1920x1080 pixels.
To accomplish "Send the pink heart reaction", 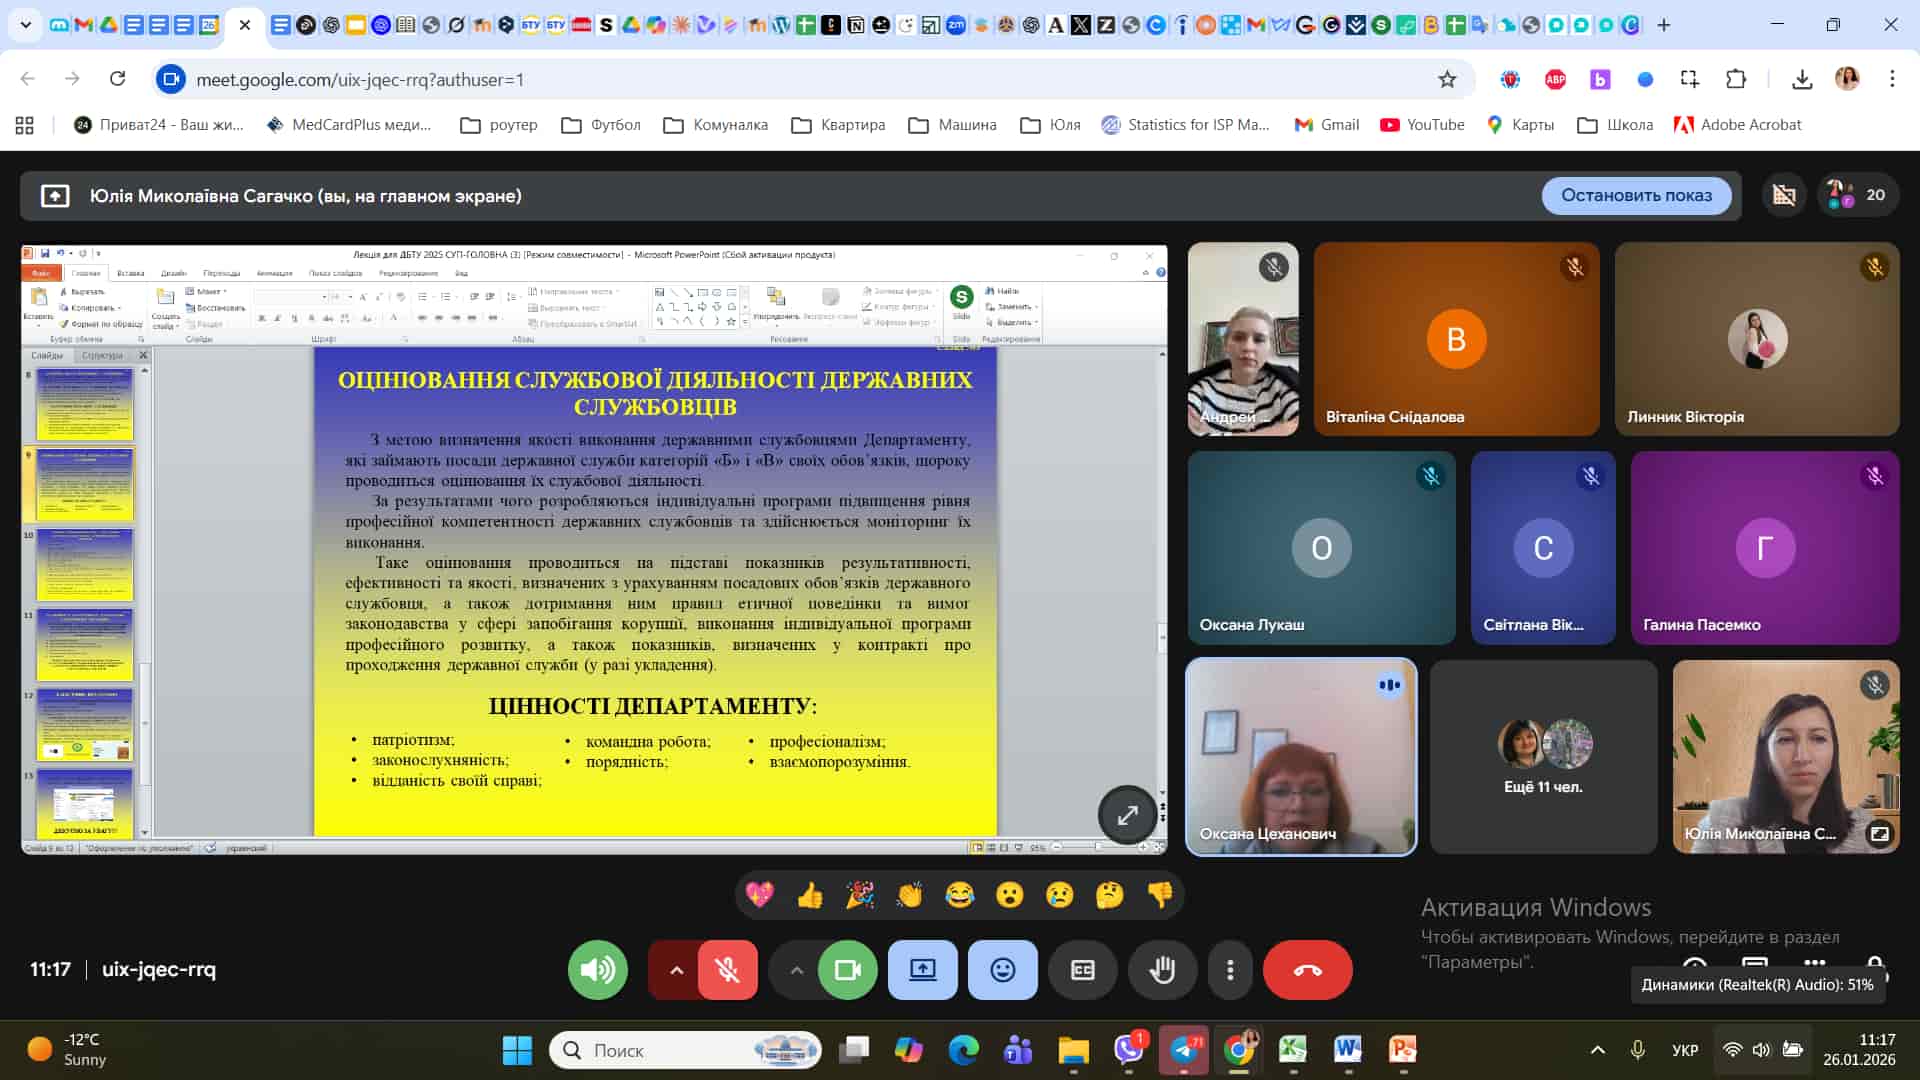I will [x=759, y=895].
